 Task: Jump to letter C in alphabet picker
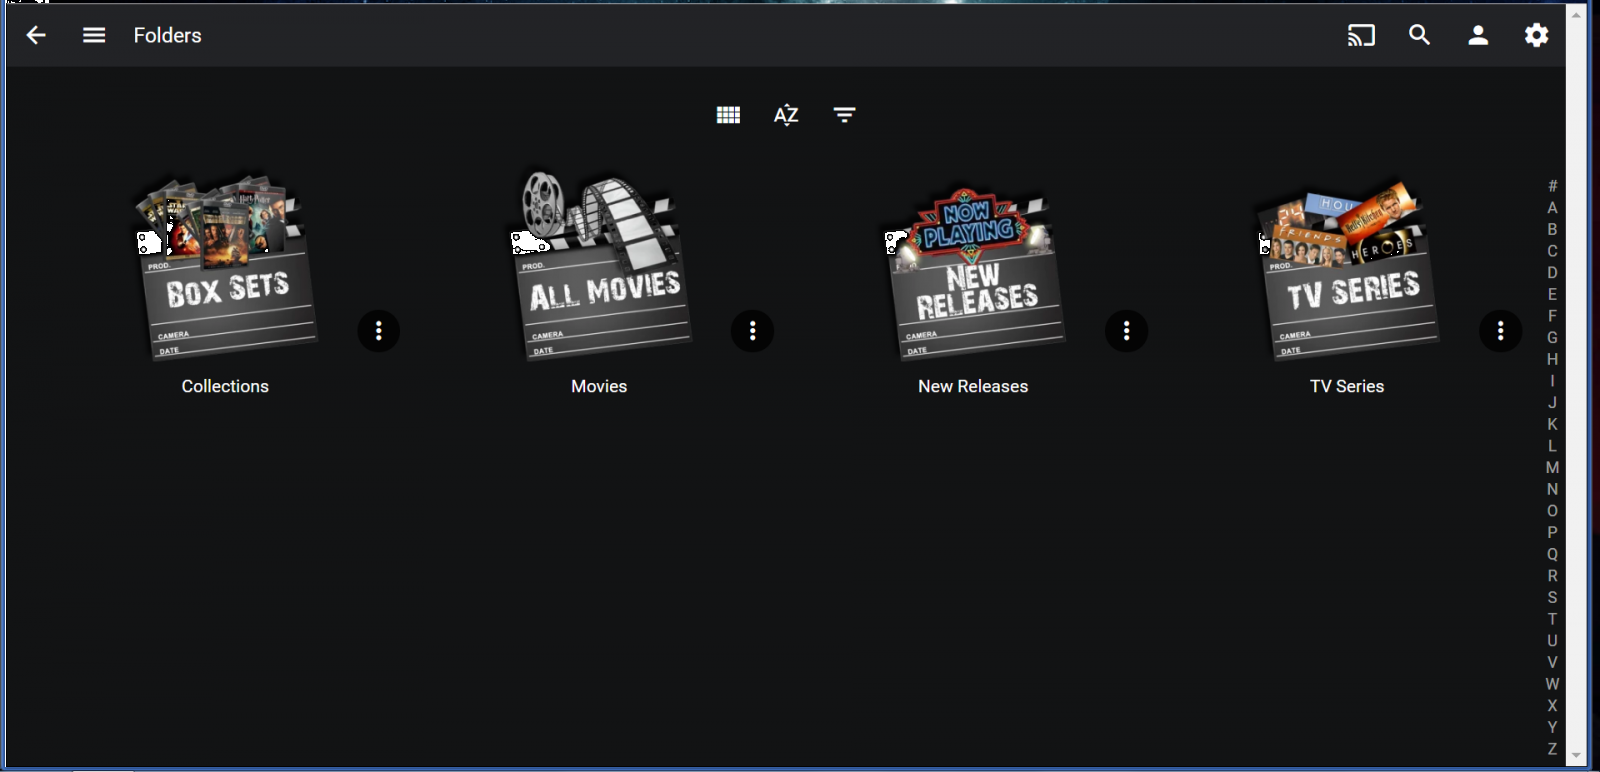(1552, 251)
